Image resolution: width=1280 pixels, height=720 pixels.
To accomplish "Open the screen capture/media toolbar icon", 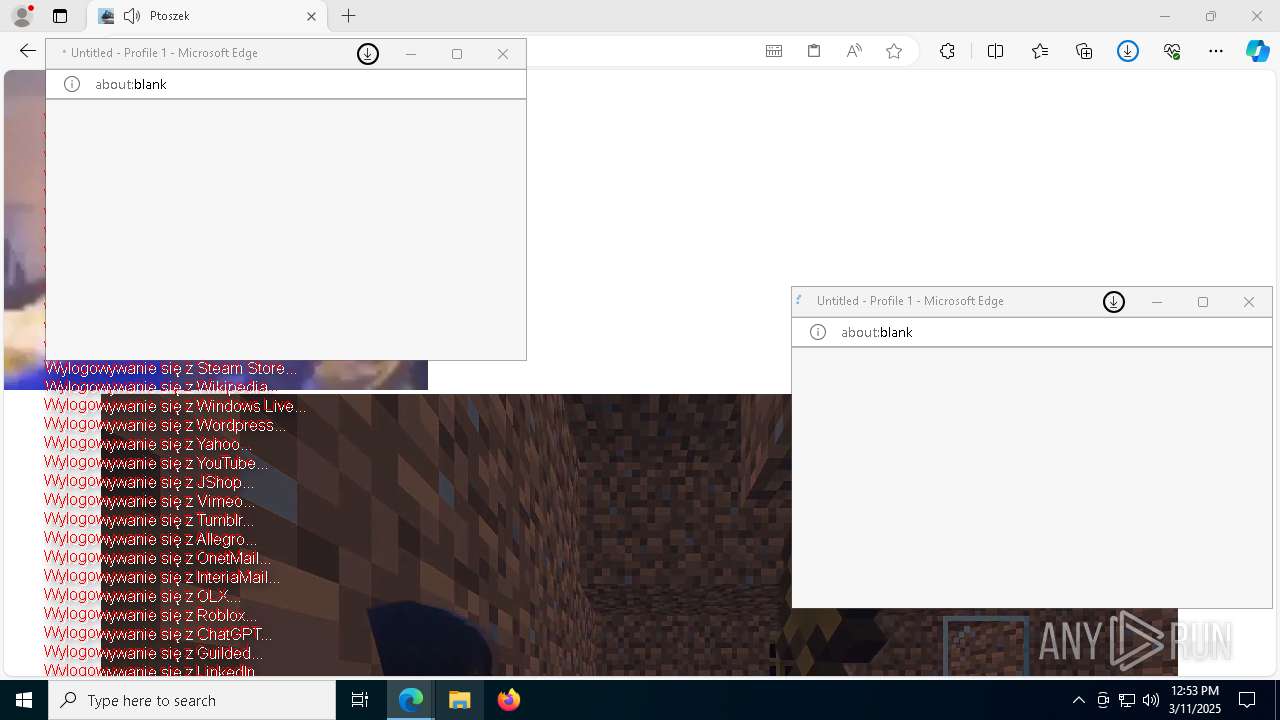I will pyautogui.click(x=774, y=51).
